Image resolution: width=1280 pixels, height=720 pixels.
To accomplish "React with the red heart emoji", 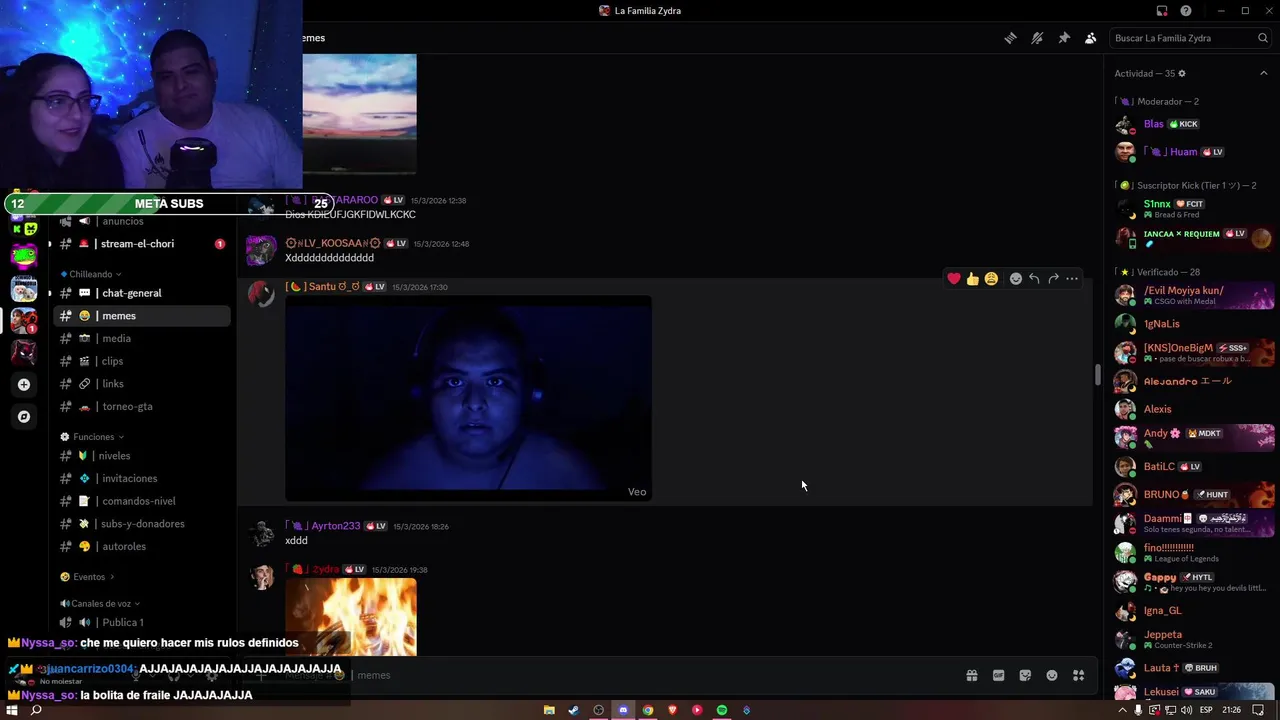I will click(x=954, y=279).
